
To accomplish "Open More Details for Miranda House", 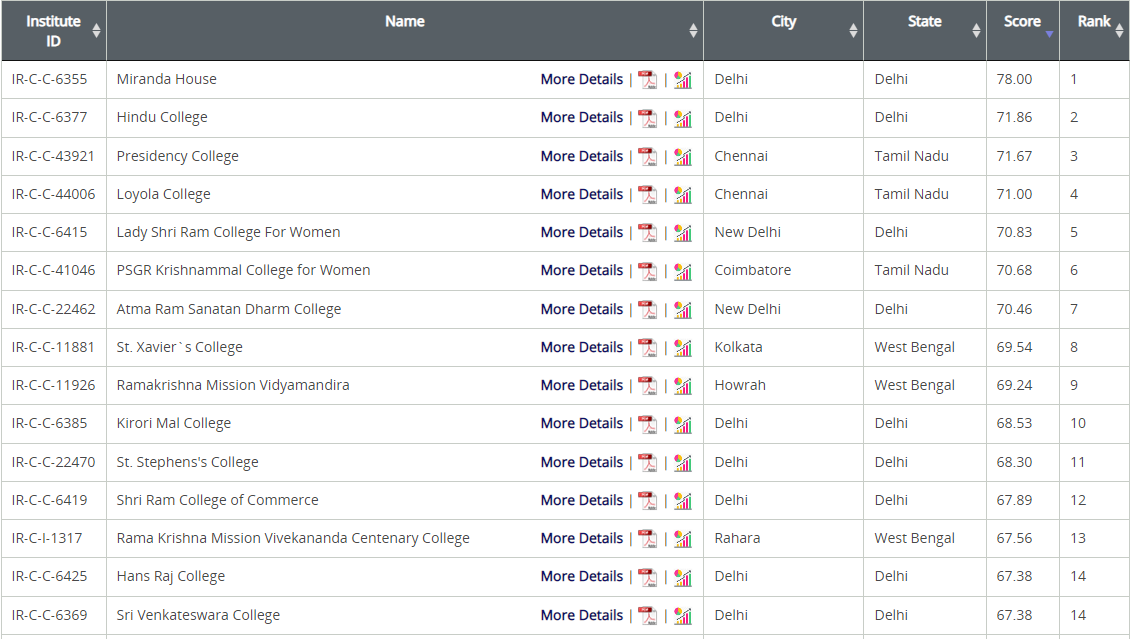I will click(582, 79).
